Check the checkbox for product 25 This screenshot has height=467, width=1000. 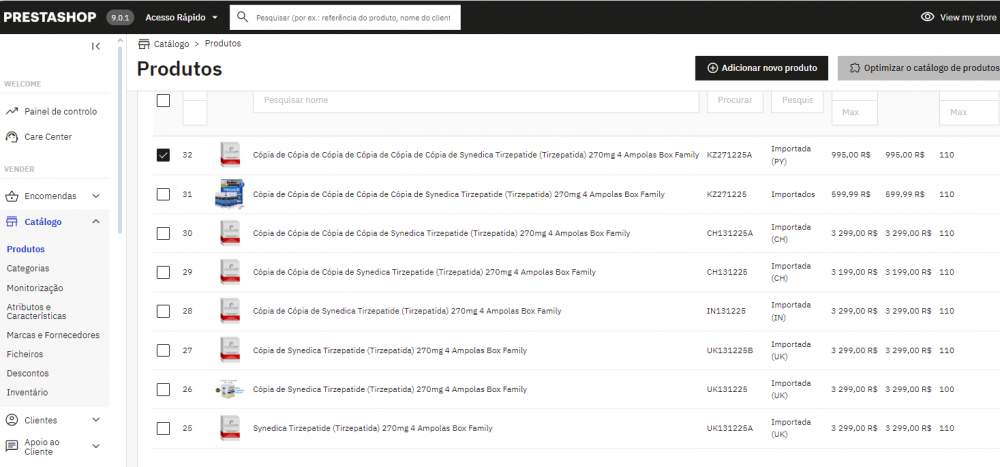coord(163,428)
